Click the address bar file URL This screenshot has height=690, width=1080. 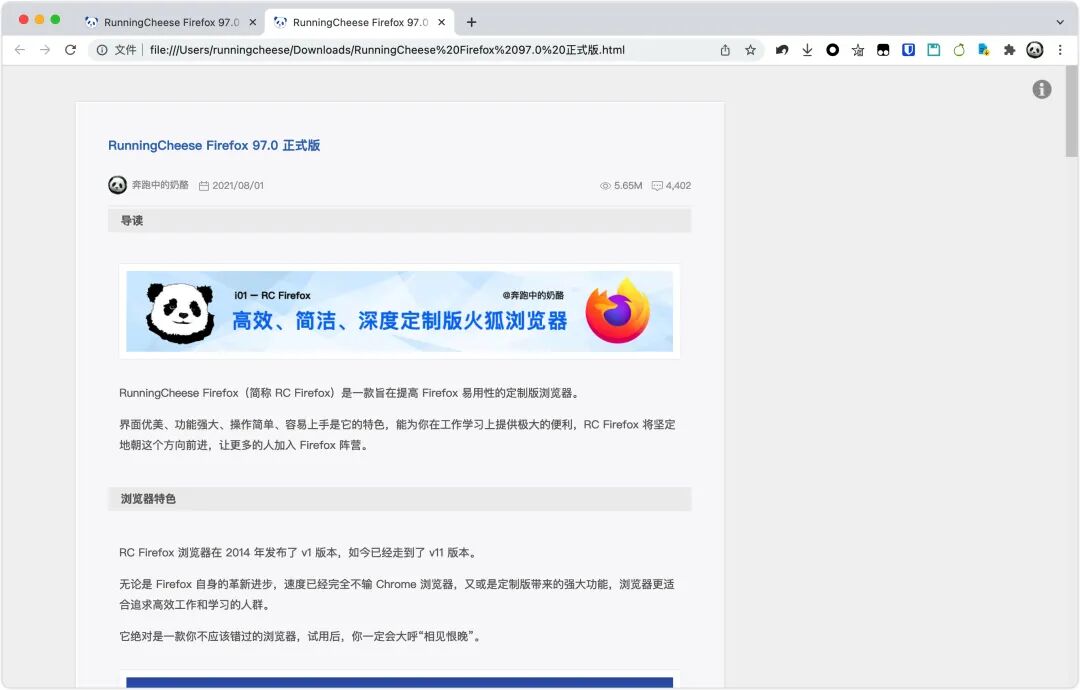click(x=387, y=50)
